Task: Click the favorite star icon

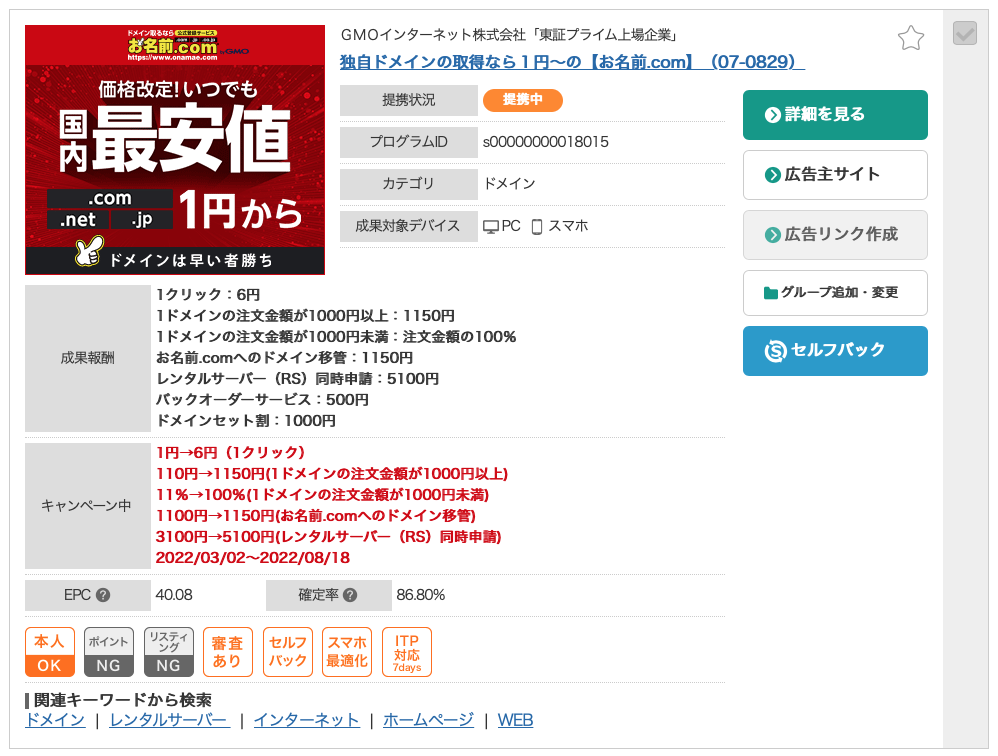Action: pyautogui.click(x=911, y=38)
